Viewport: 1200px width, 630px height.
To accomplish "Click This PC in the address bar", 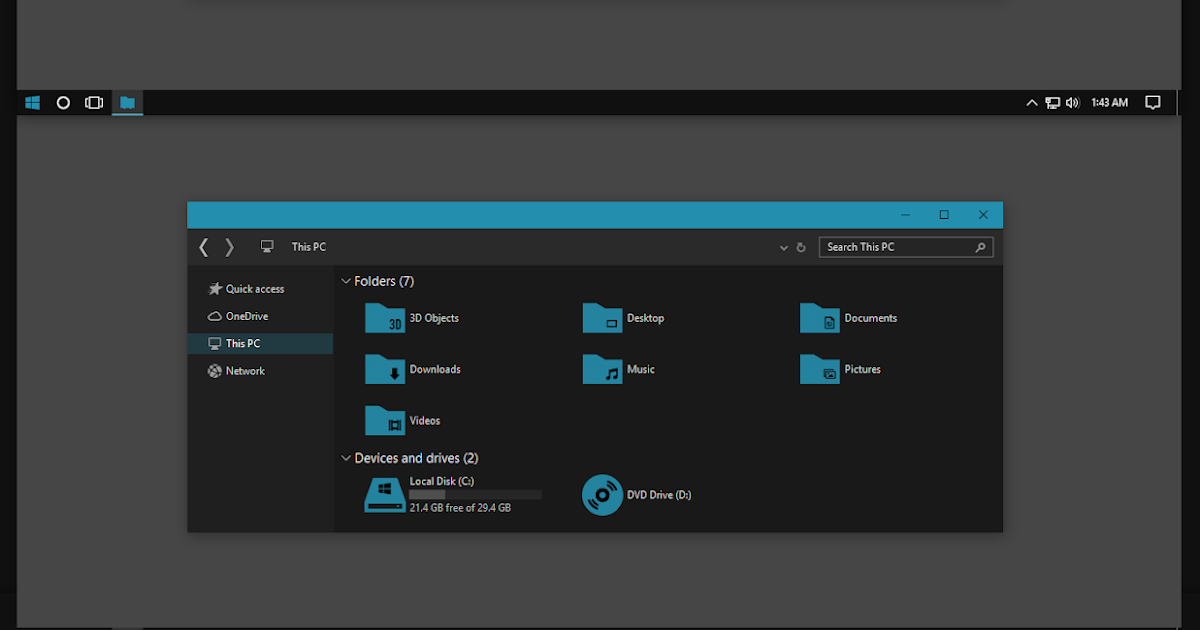I will pyautogui.click(x=309, y=247).
